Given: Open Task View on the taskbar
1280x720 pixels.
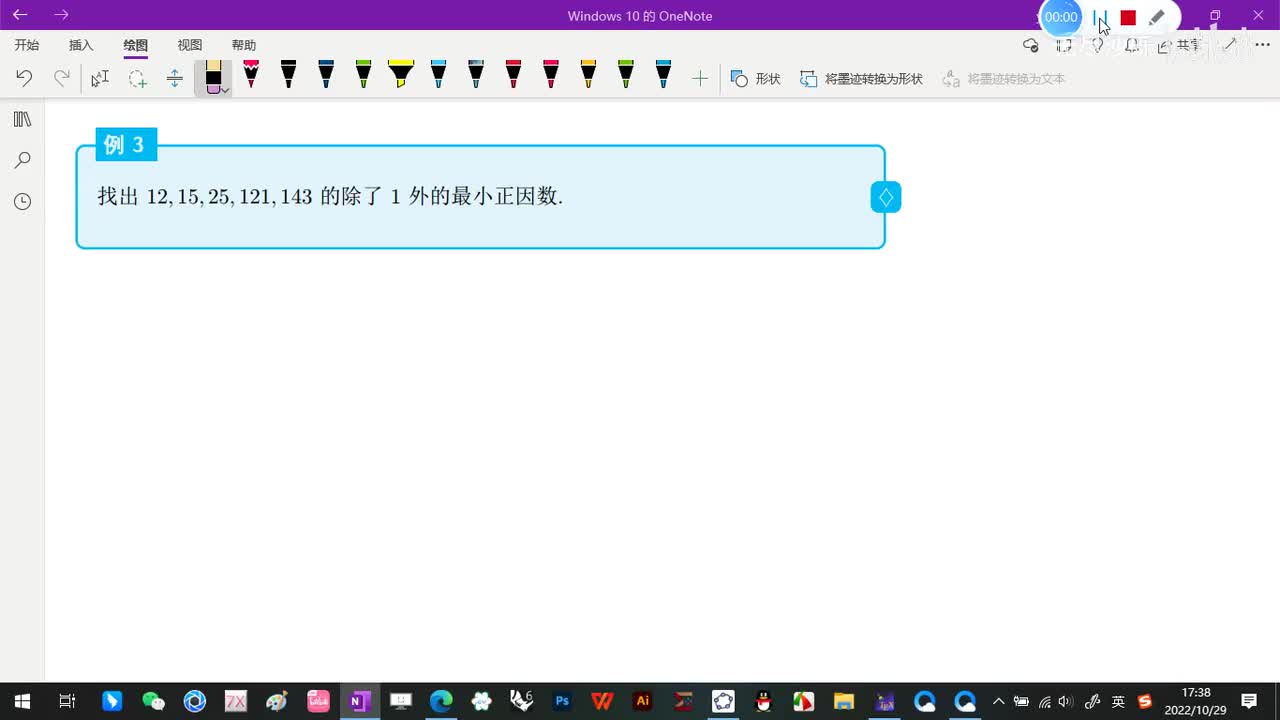Looking at the screenshot, I should tap(67, 701).
